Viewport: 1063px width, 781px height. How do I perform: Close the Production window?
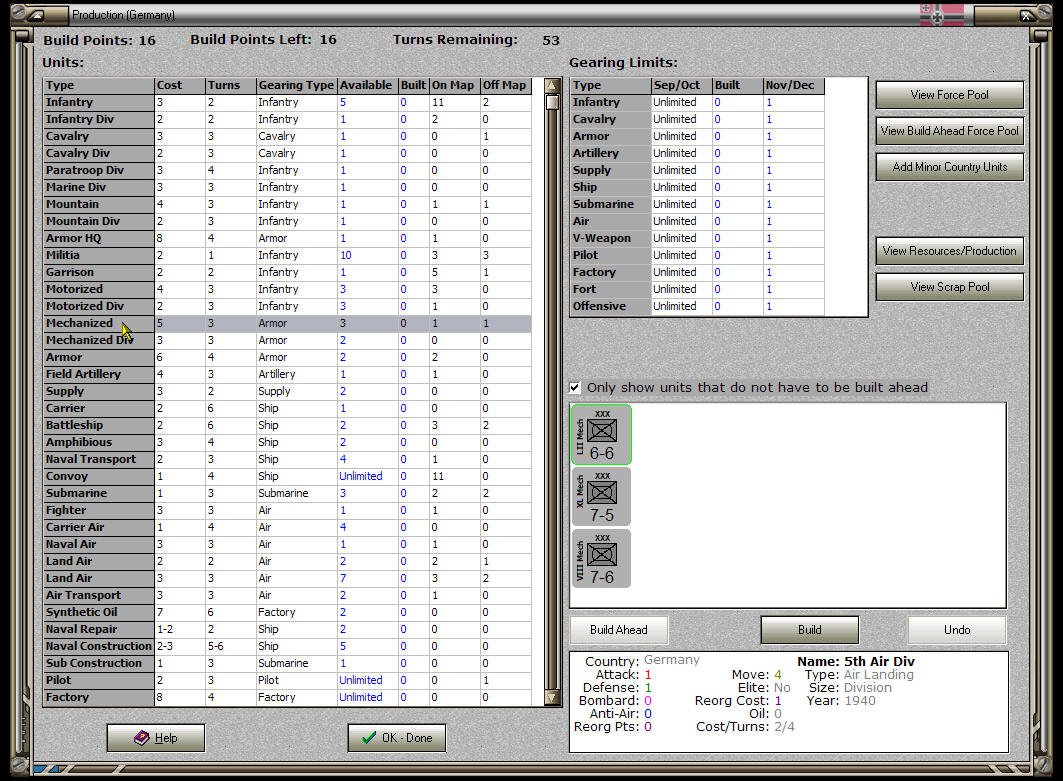tap(1026, 15)
